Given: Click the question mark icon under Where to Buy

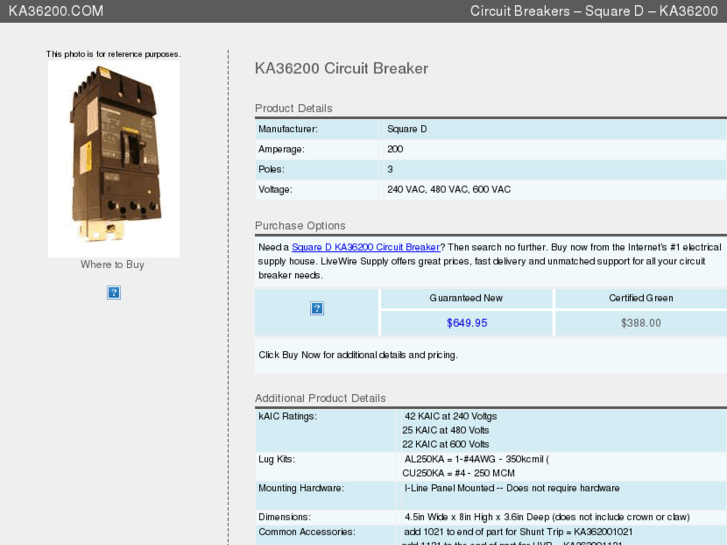Looking at the screenshot, I should point(114,293).
